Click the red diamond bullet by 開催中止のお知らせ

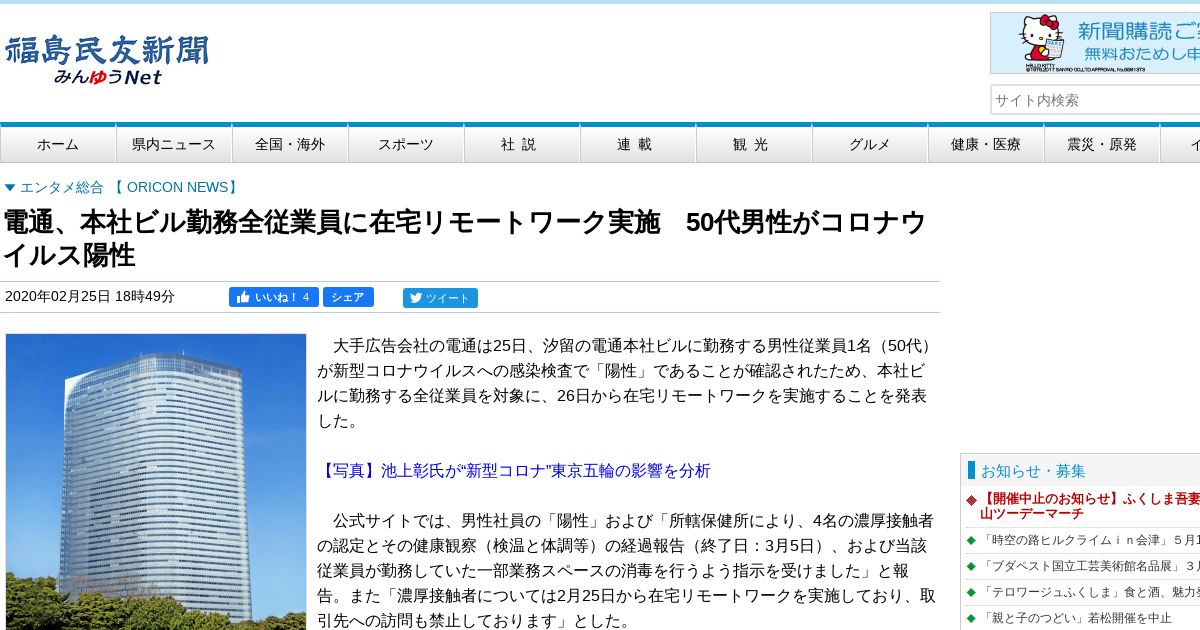(x=971, y=499)
